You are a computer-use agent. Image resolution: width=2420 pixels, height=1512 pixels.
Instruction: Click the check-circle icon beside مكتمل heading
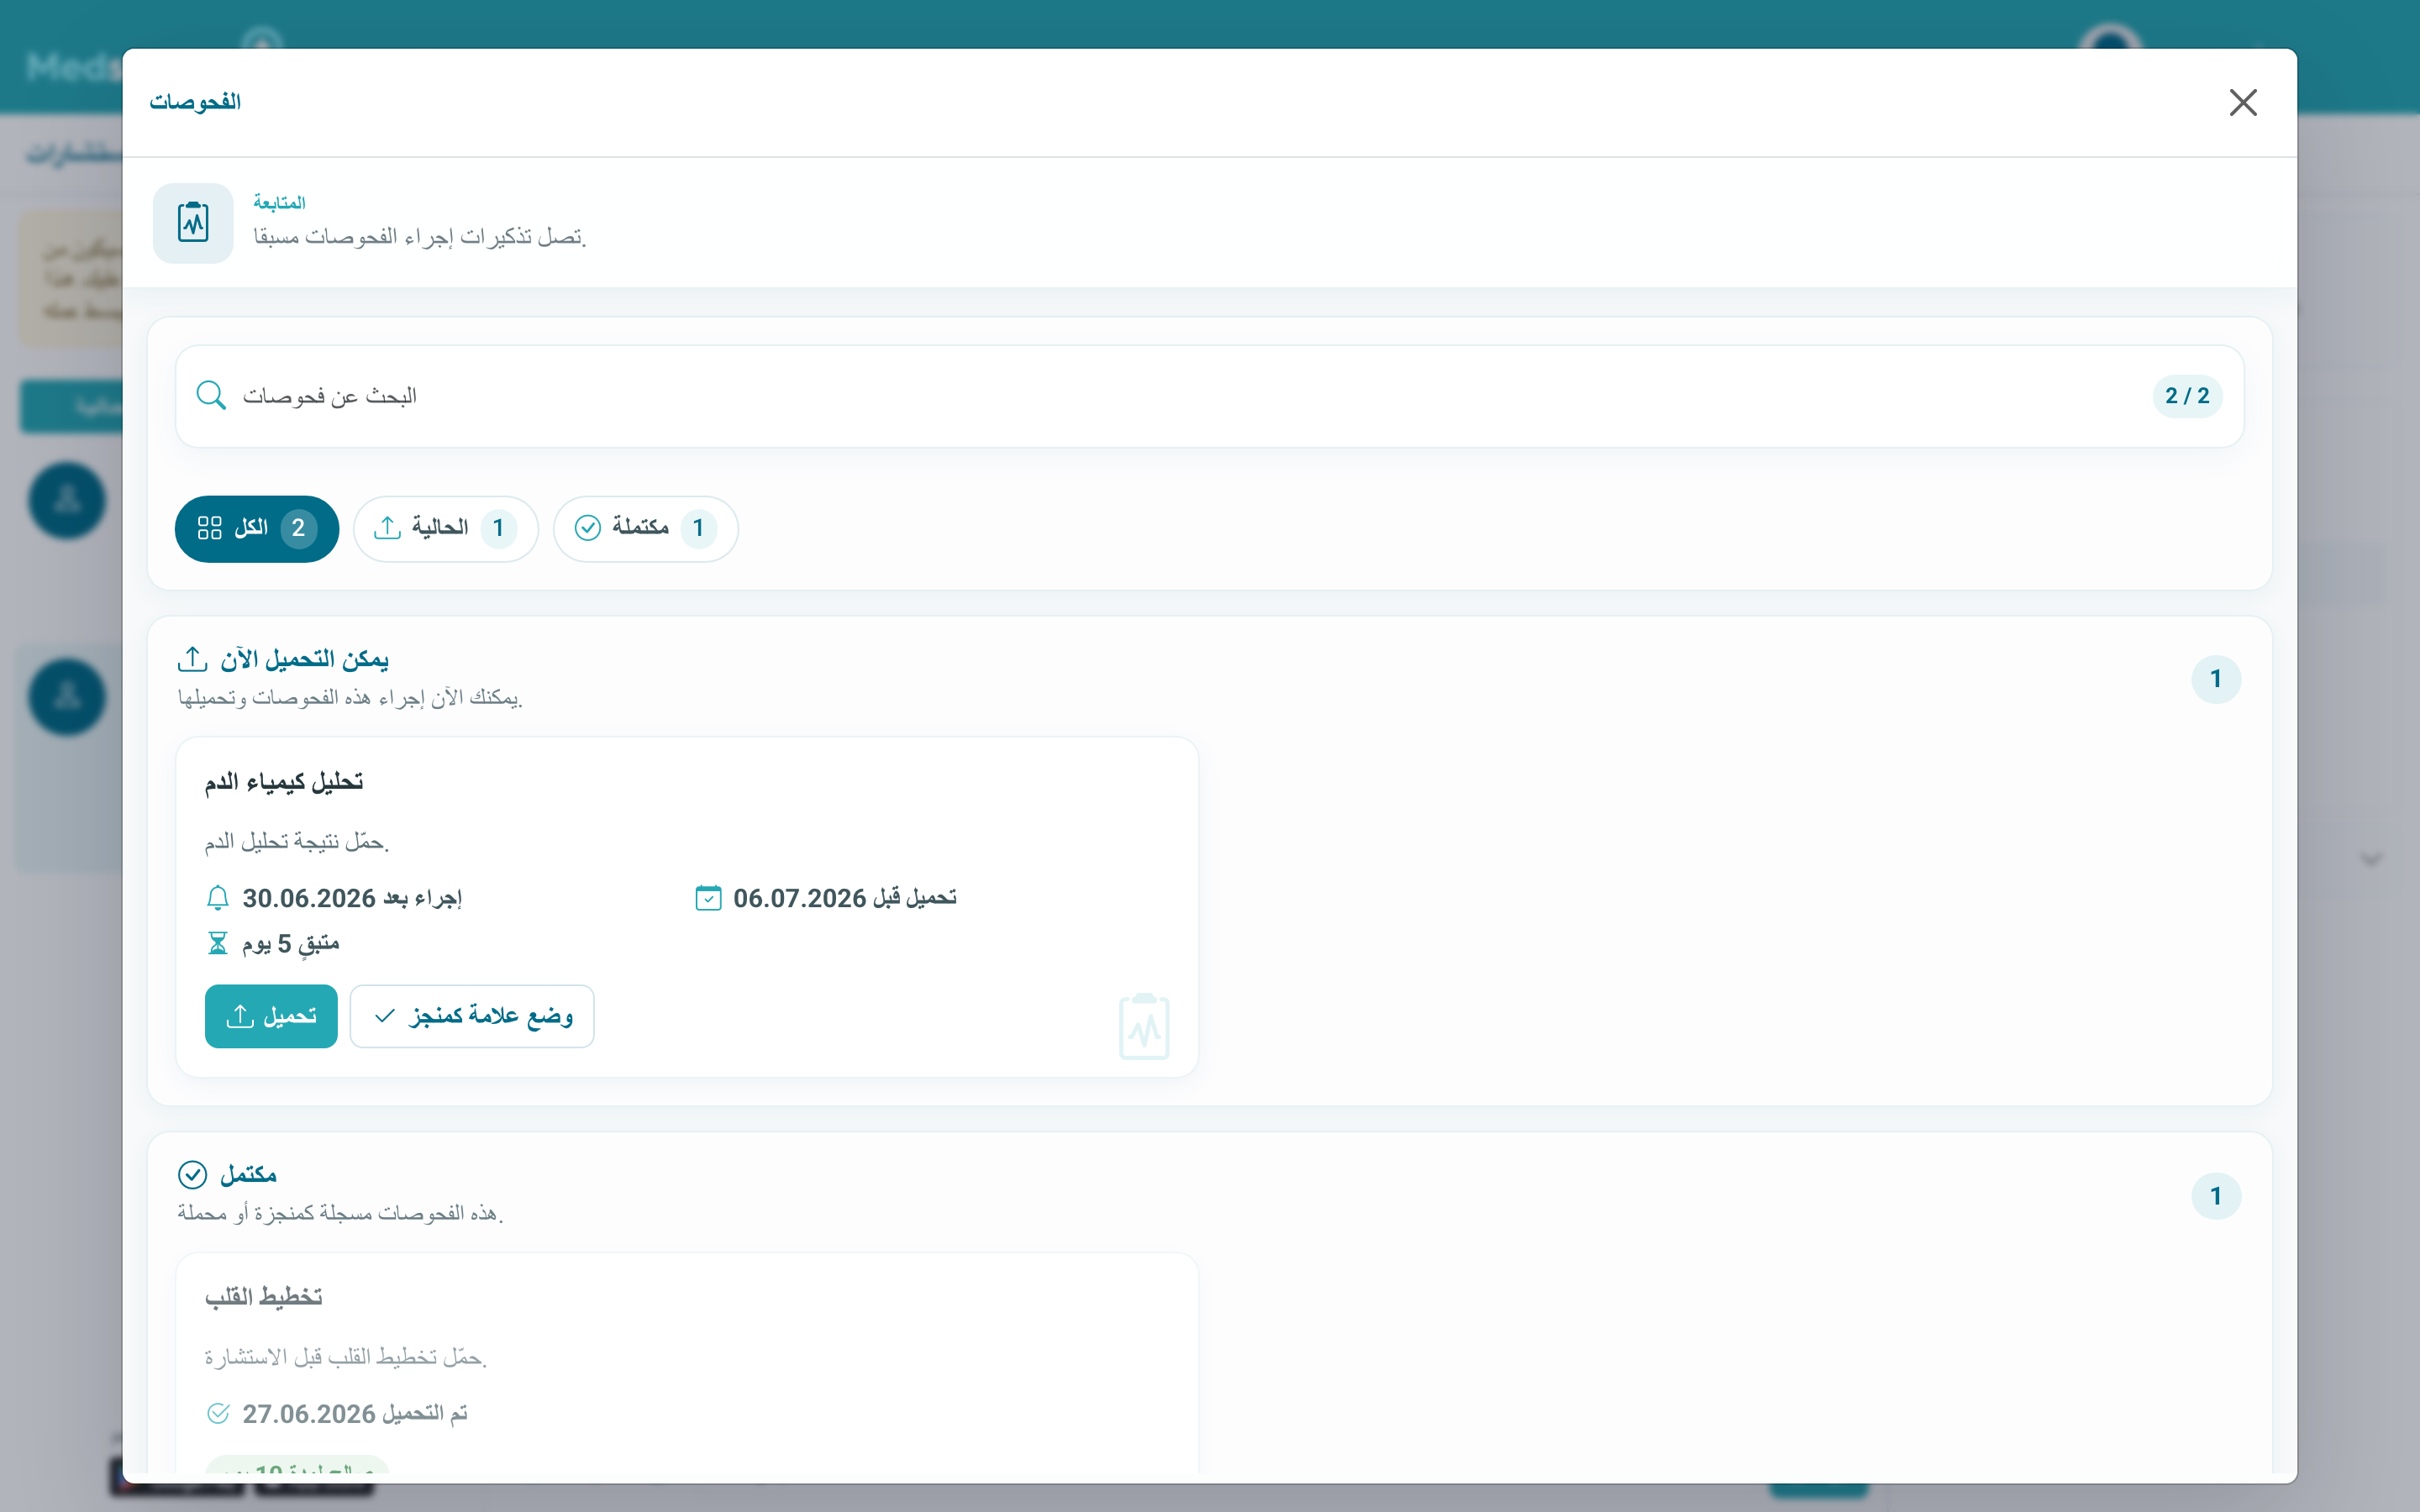pyautogui.click(x=192, y=1174)
